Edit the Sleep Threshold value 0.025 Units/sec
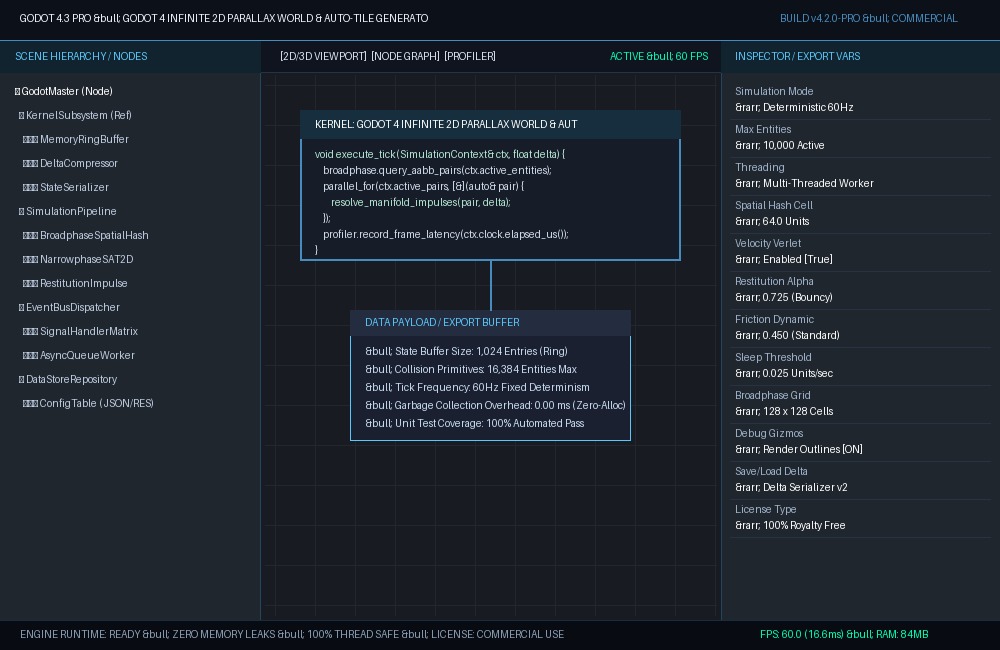Image resolution: width=1000 pixels, height=650 pixels. (784, 373)
